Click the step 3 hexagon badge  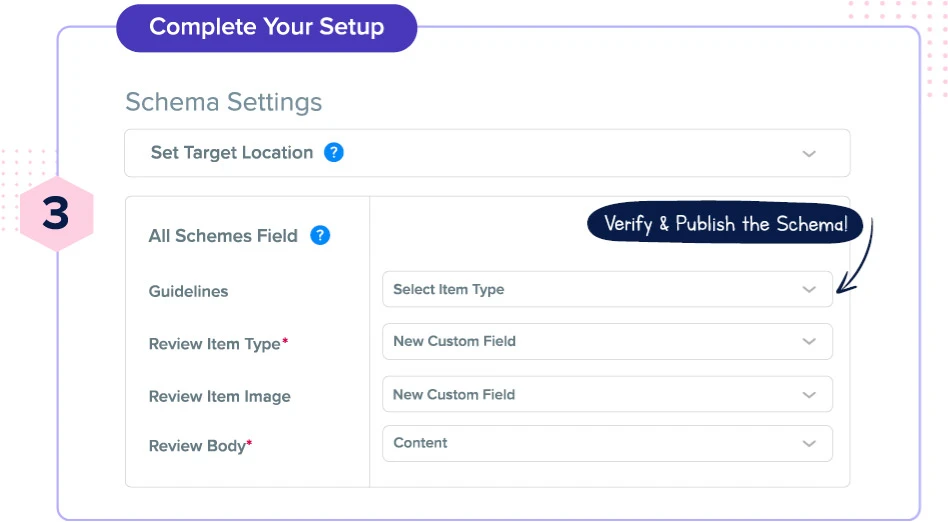pos(56,214)
